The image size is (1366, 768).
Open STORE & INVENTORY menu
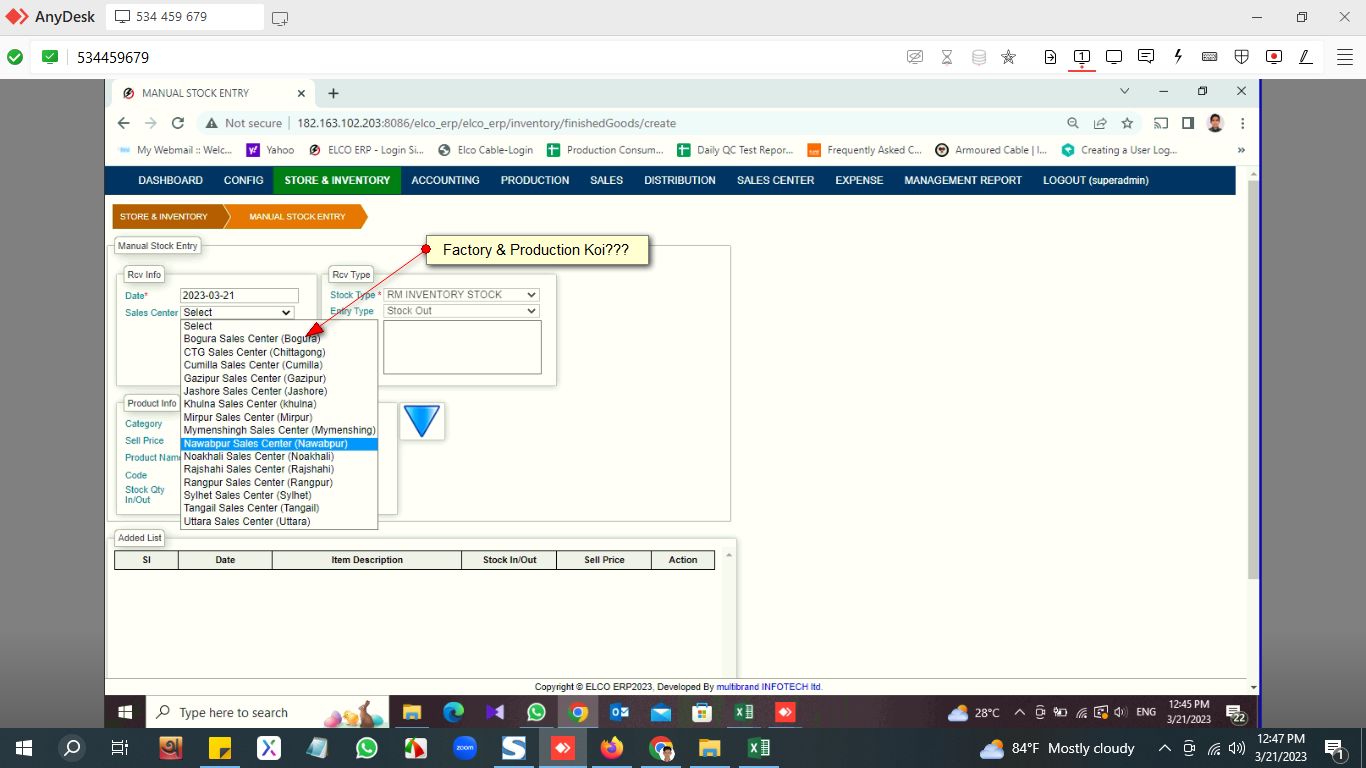point(337,180)
